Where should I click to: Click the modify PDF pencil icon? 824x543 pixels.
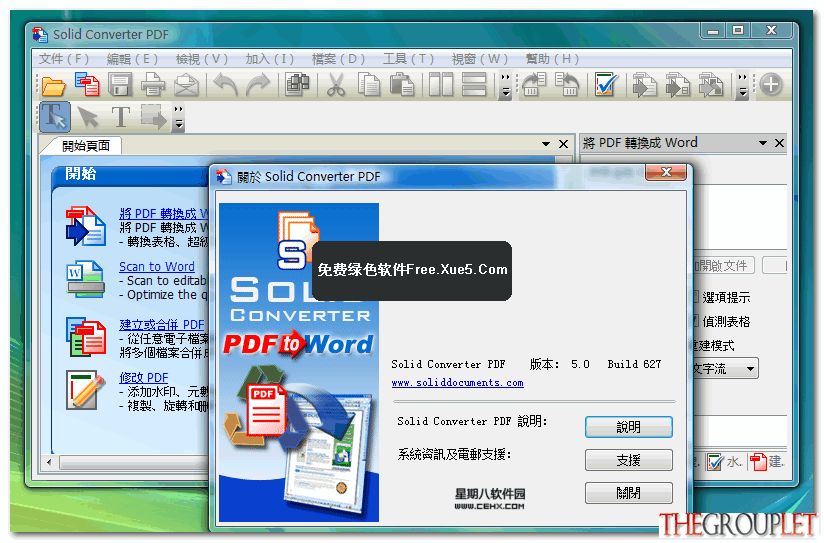84,390
